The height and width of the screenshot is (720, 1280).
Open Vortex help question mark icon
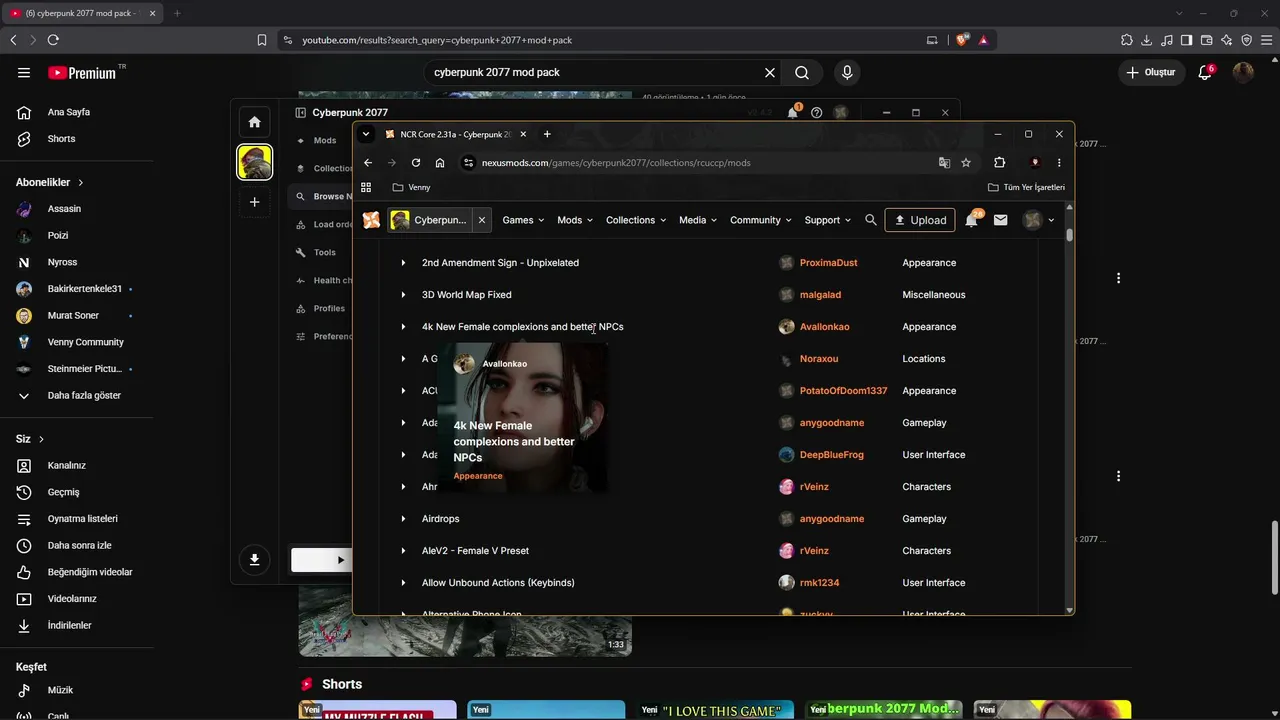[x=817, y=113]
